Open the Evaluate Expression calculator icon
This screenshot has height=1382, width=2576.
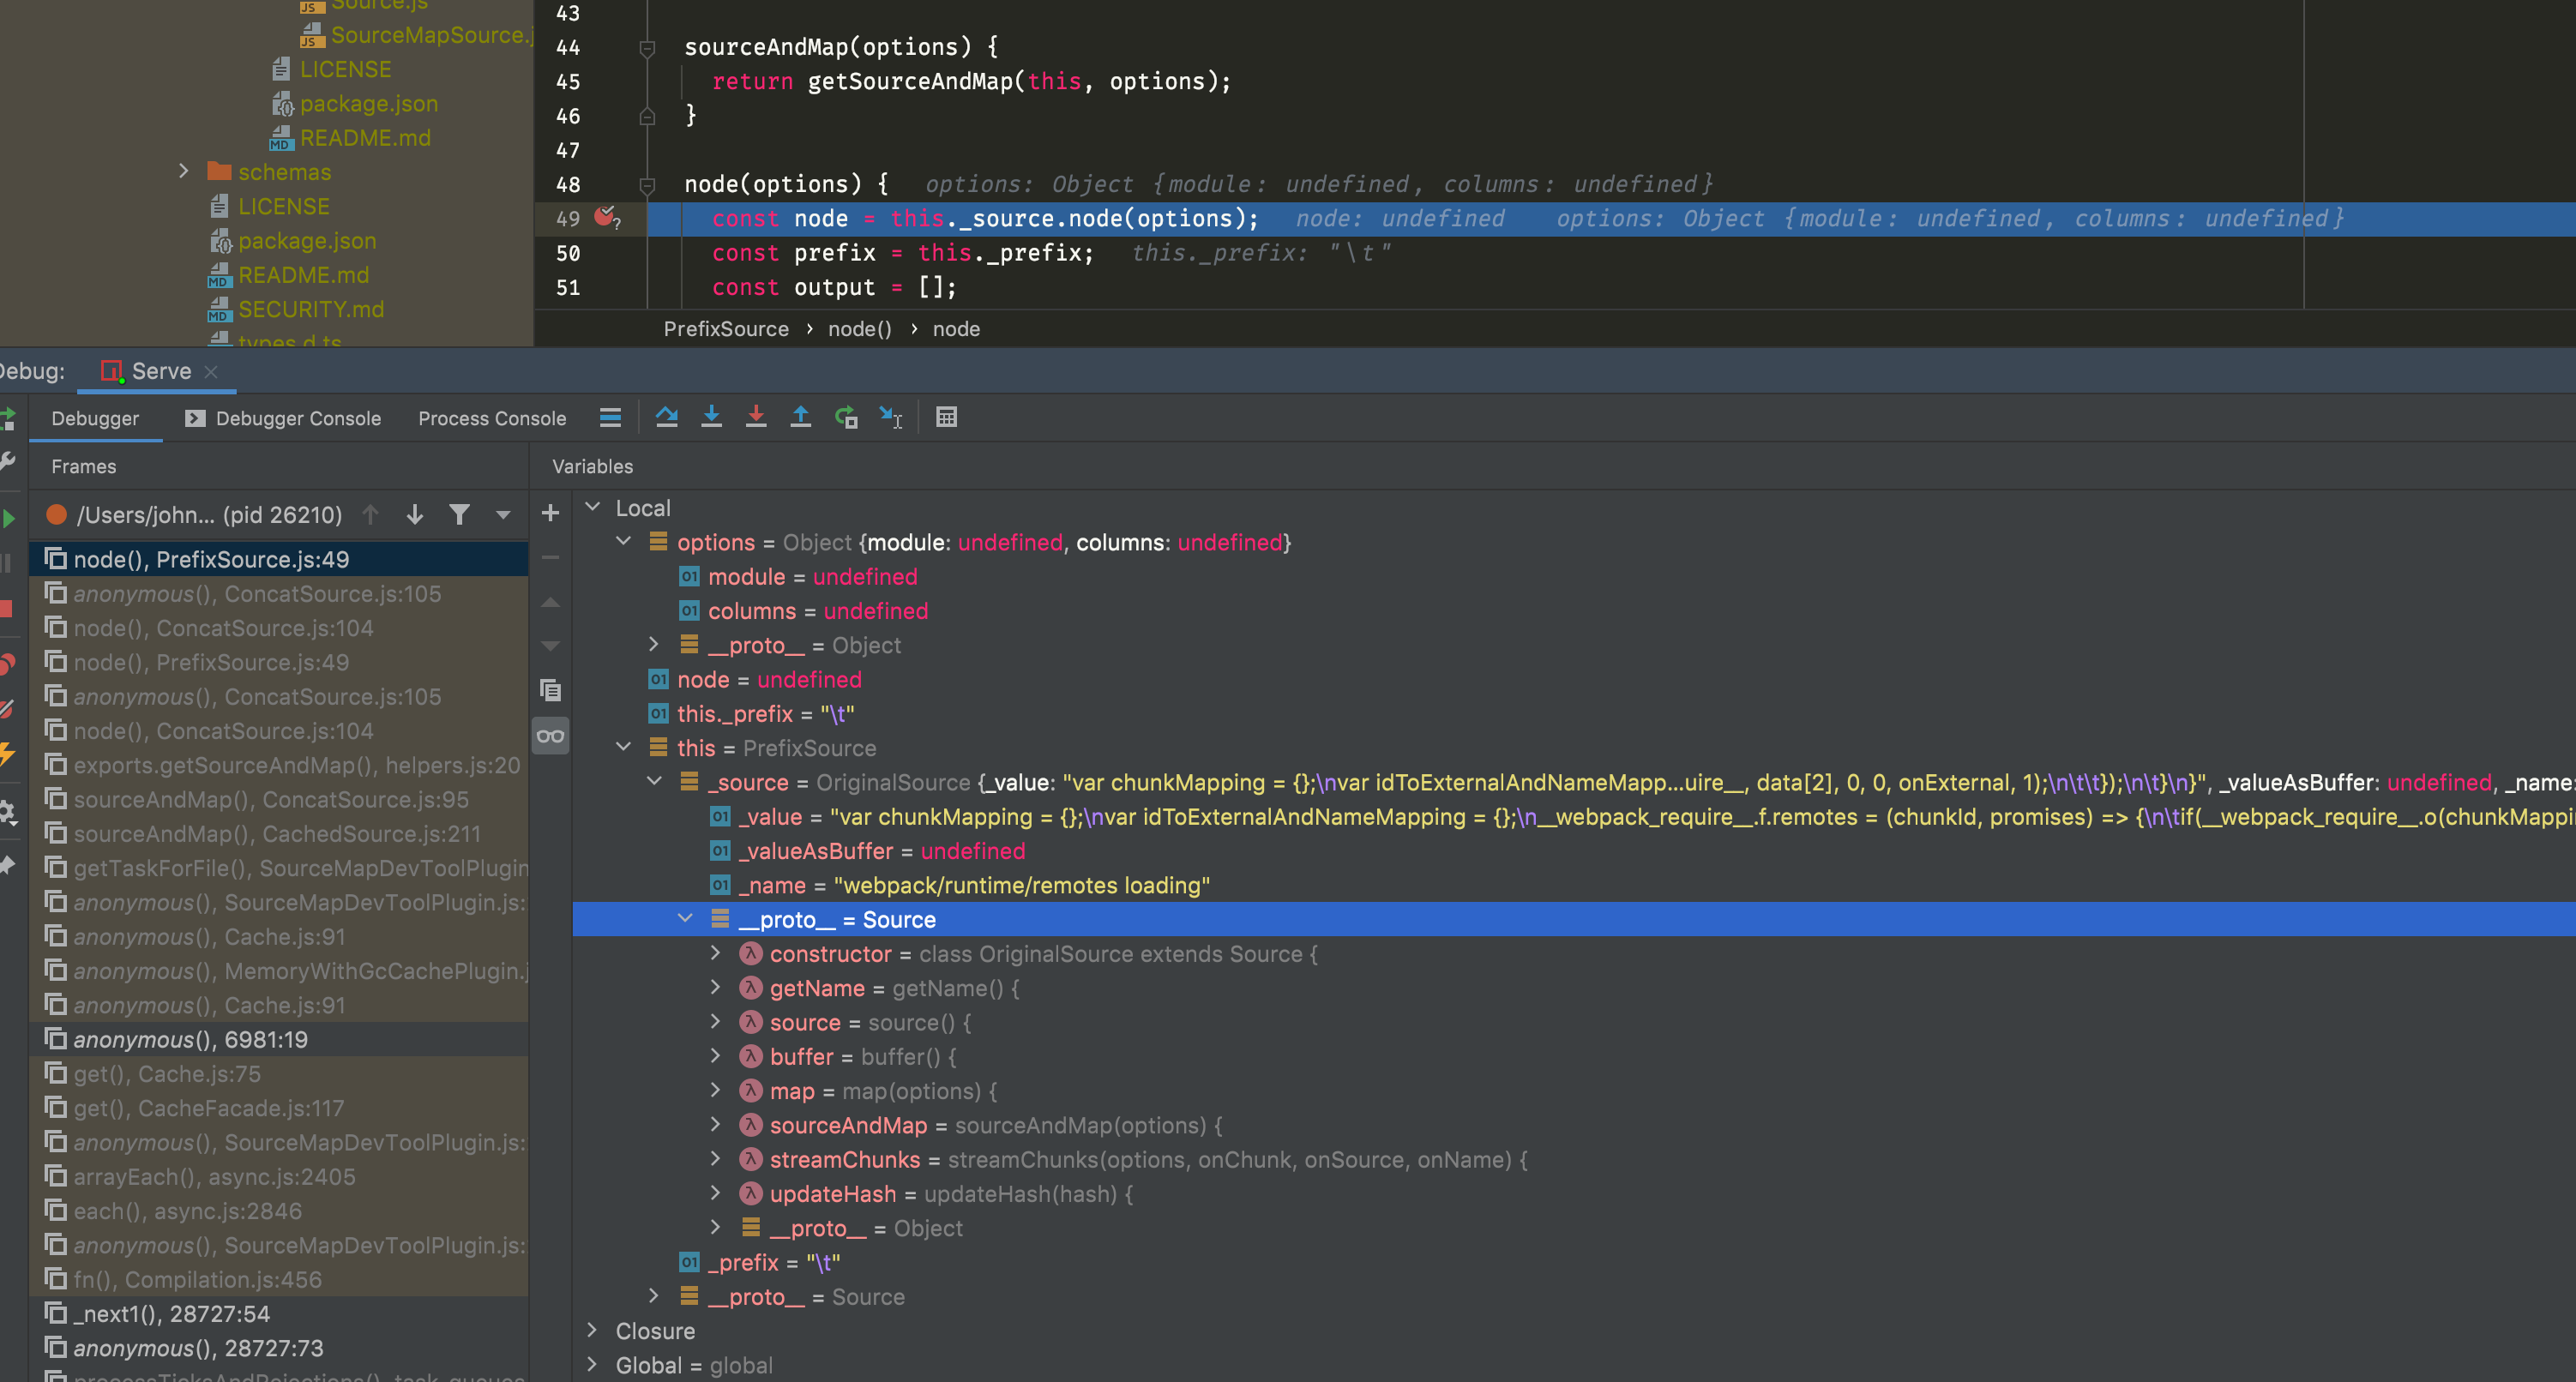(x=946, y=417)
